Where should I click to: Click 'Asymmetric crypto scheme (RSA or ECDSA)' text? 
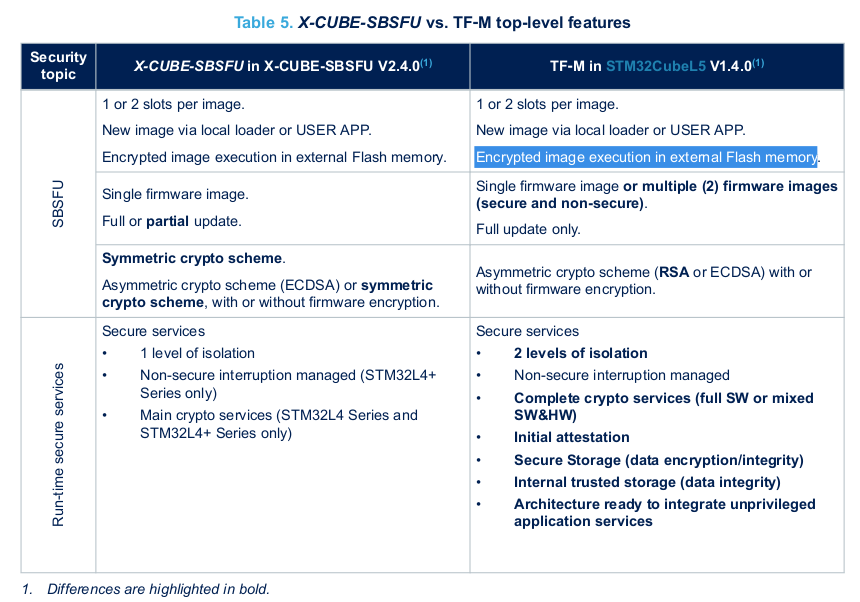[644, 281]
